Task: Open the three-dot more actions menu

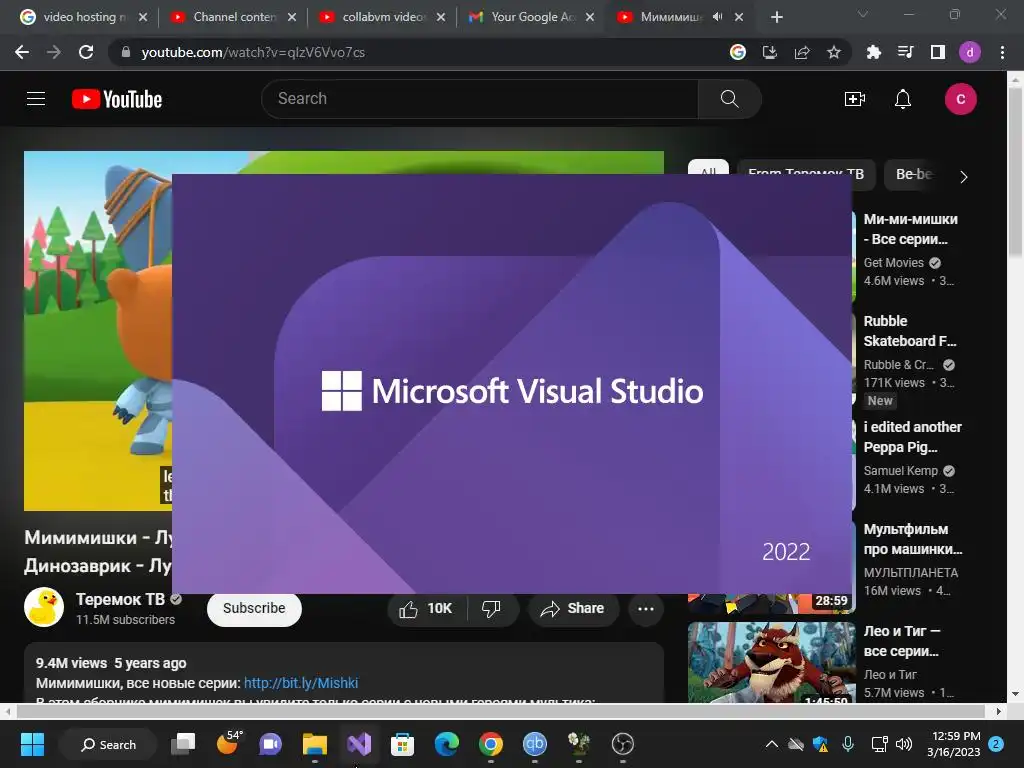Action: point(646,609)
